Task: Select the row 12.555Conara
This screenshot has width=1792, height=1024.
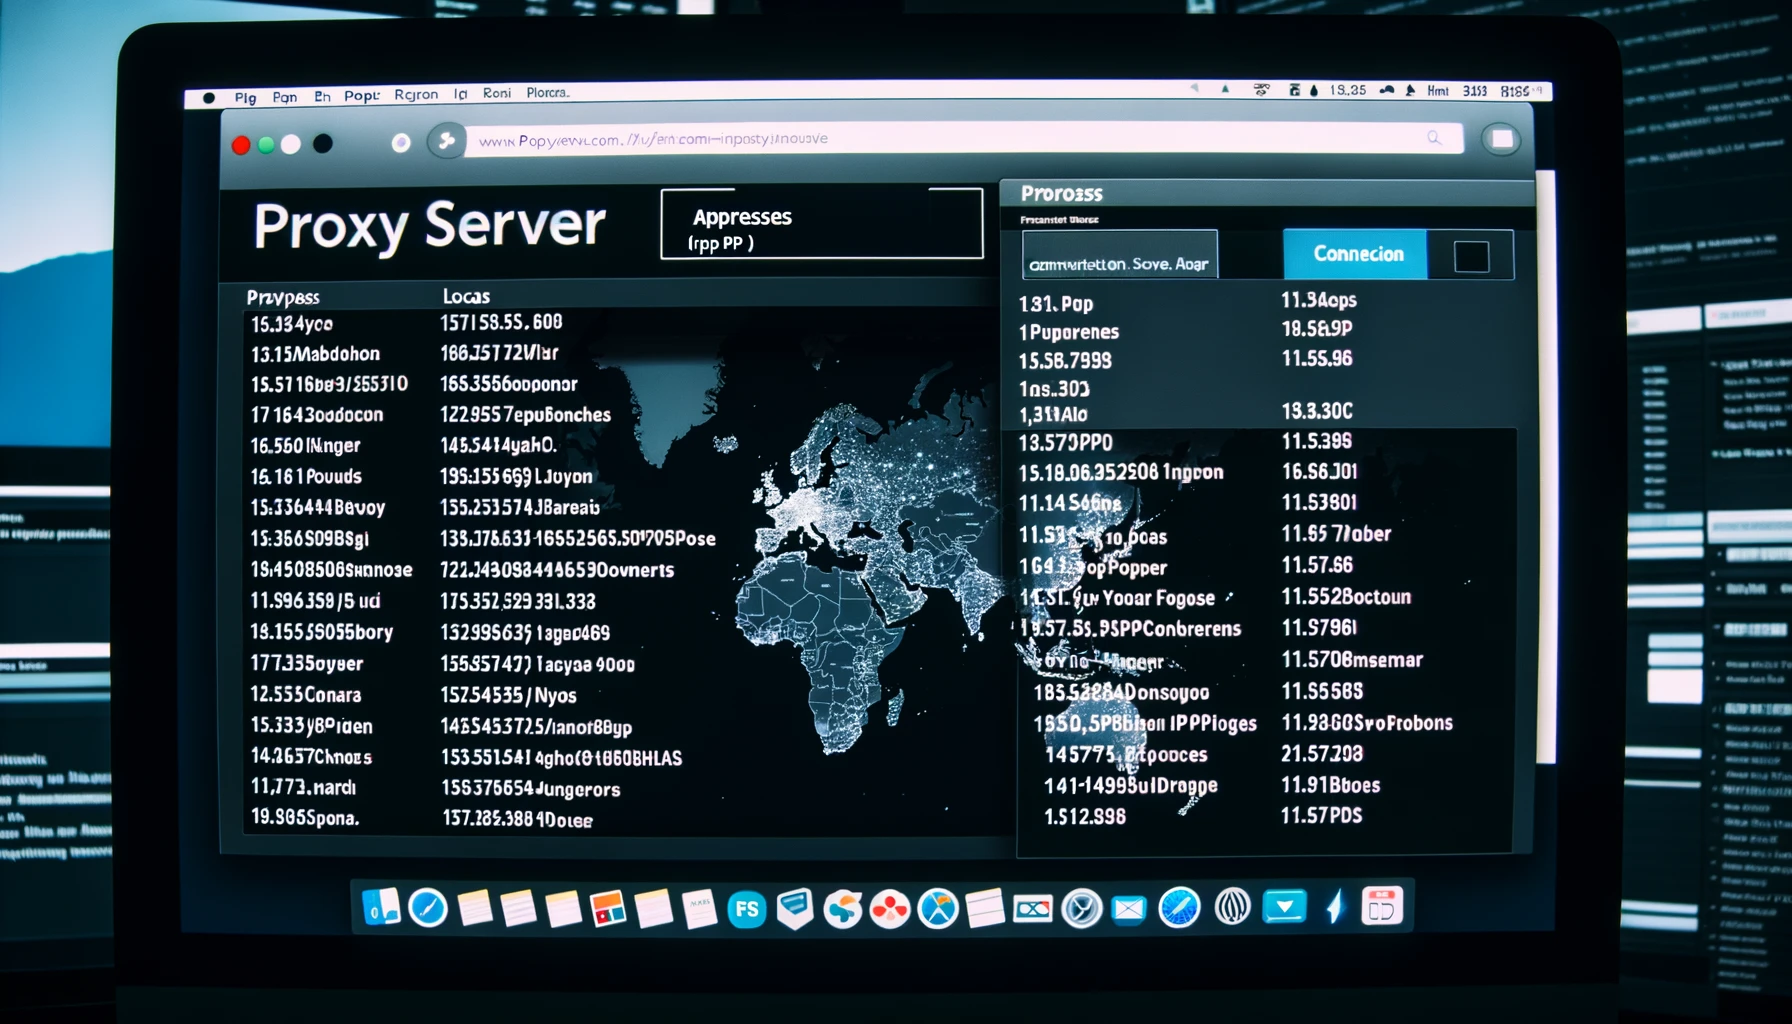Action: click(306, 695)
